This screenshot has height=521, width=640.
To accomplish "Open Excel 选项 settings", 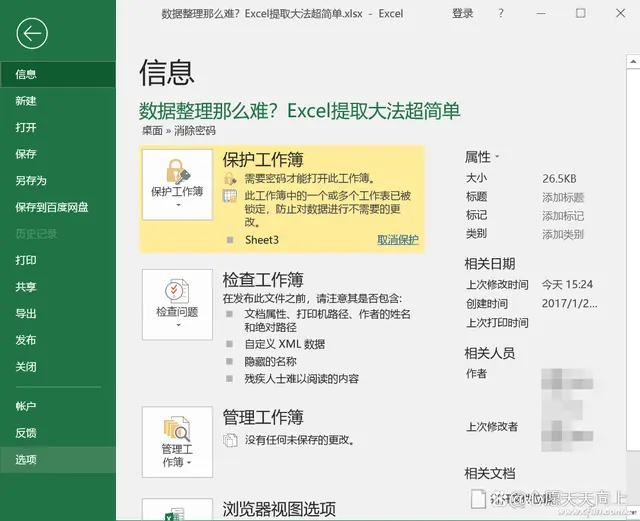I will (58, 459).
